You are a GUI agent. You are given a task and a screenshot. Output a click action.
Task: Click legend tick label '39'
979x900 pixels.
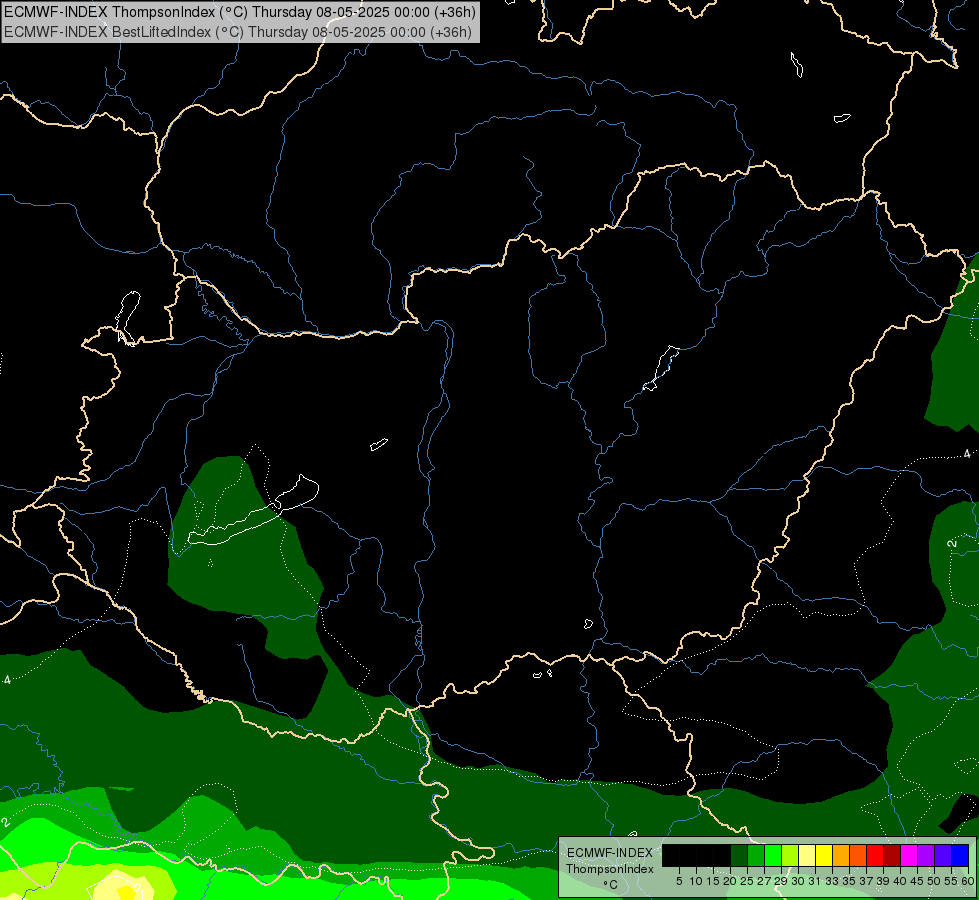tap(883, 881)
